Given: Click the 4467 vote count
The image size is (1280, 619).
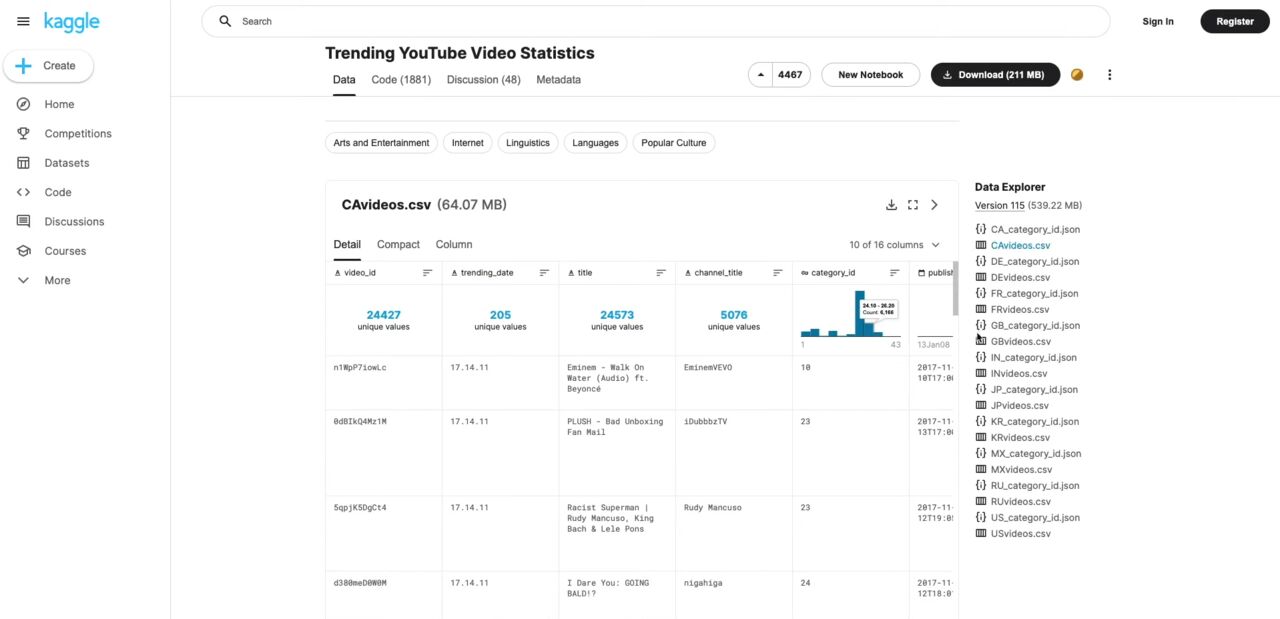Looking at the screenshot, I should click(790, 75).
